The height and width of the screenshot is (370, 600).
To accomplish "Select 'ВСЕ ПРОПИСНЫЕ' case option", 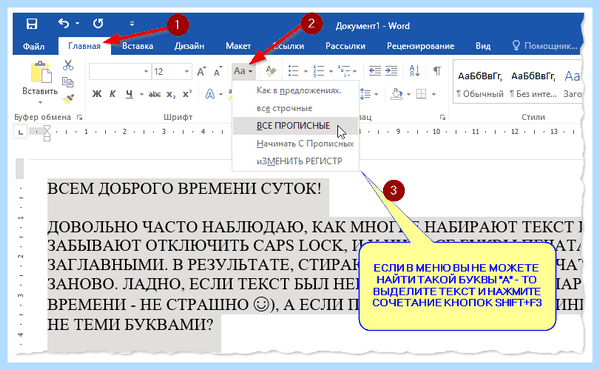I will [295, 126].
